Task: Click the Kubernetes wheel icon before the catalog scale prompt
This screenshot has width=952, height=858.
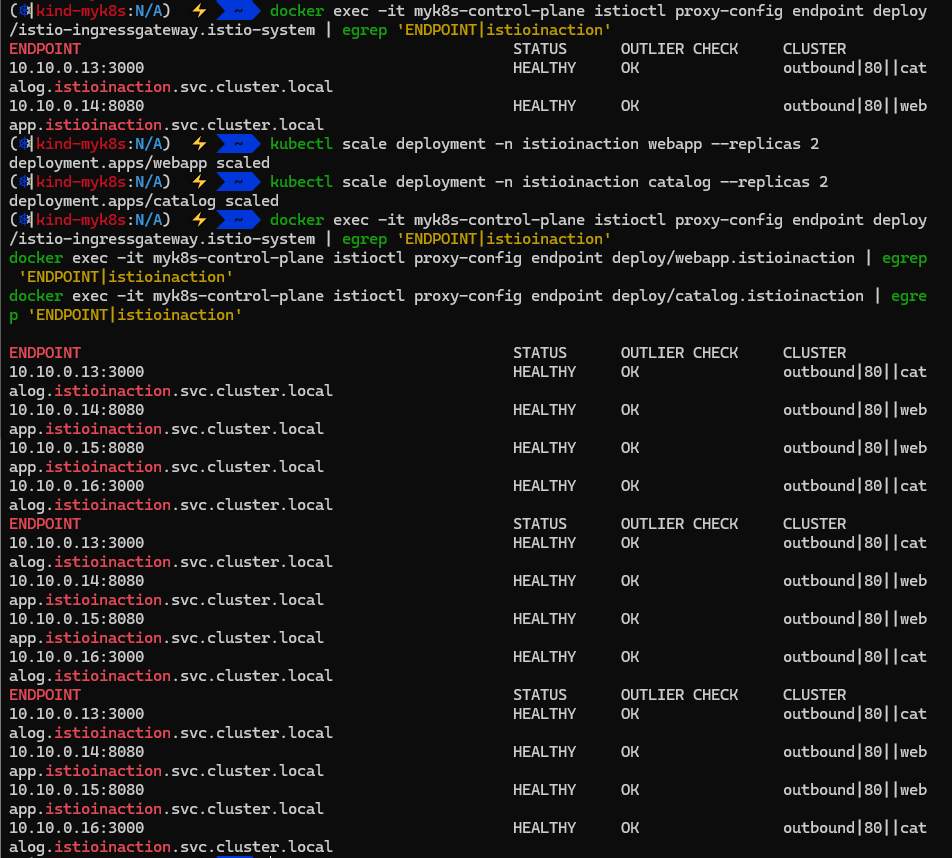Action: pos(24,182)
